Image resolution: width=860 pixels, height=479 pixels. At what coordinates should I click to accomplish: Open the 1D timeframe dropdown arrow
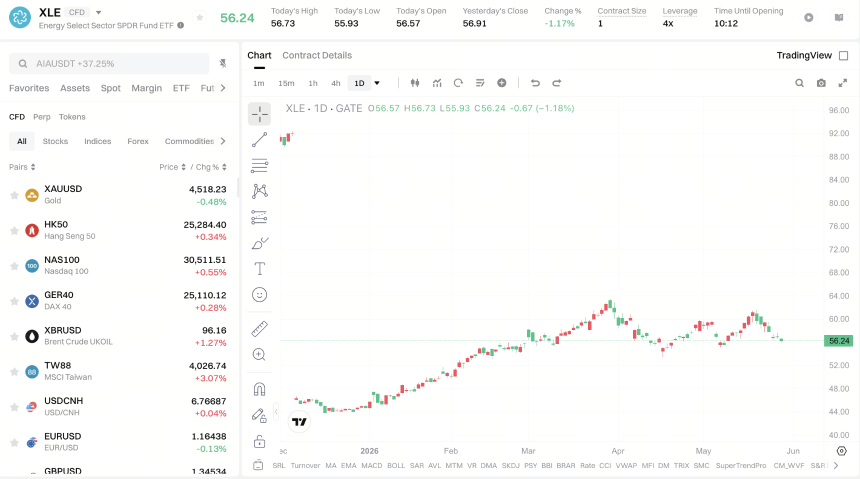coord(377,83)
